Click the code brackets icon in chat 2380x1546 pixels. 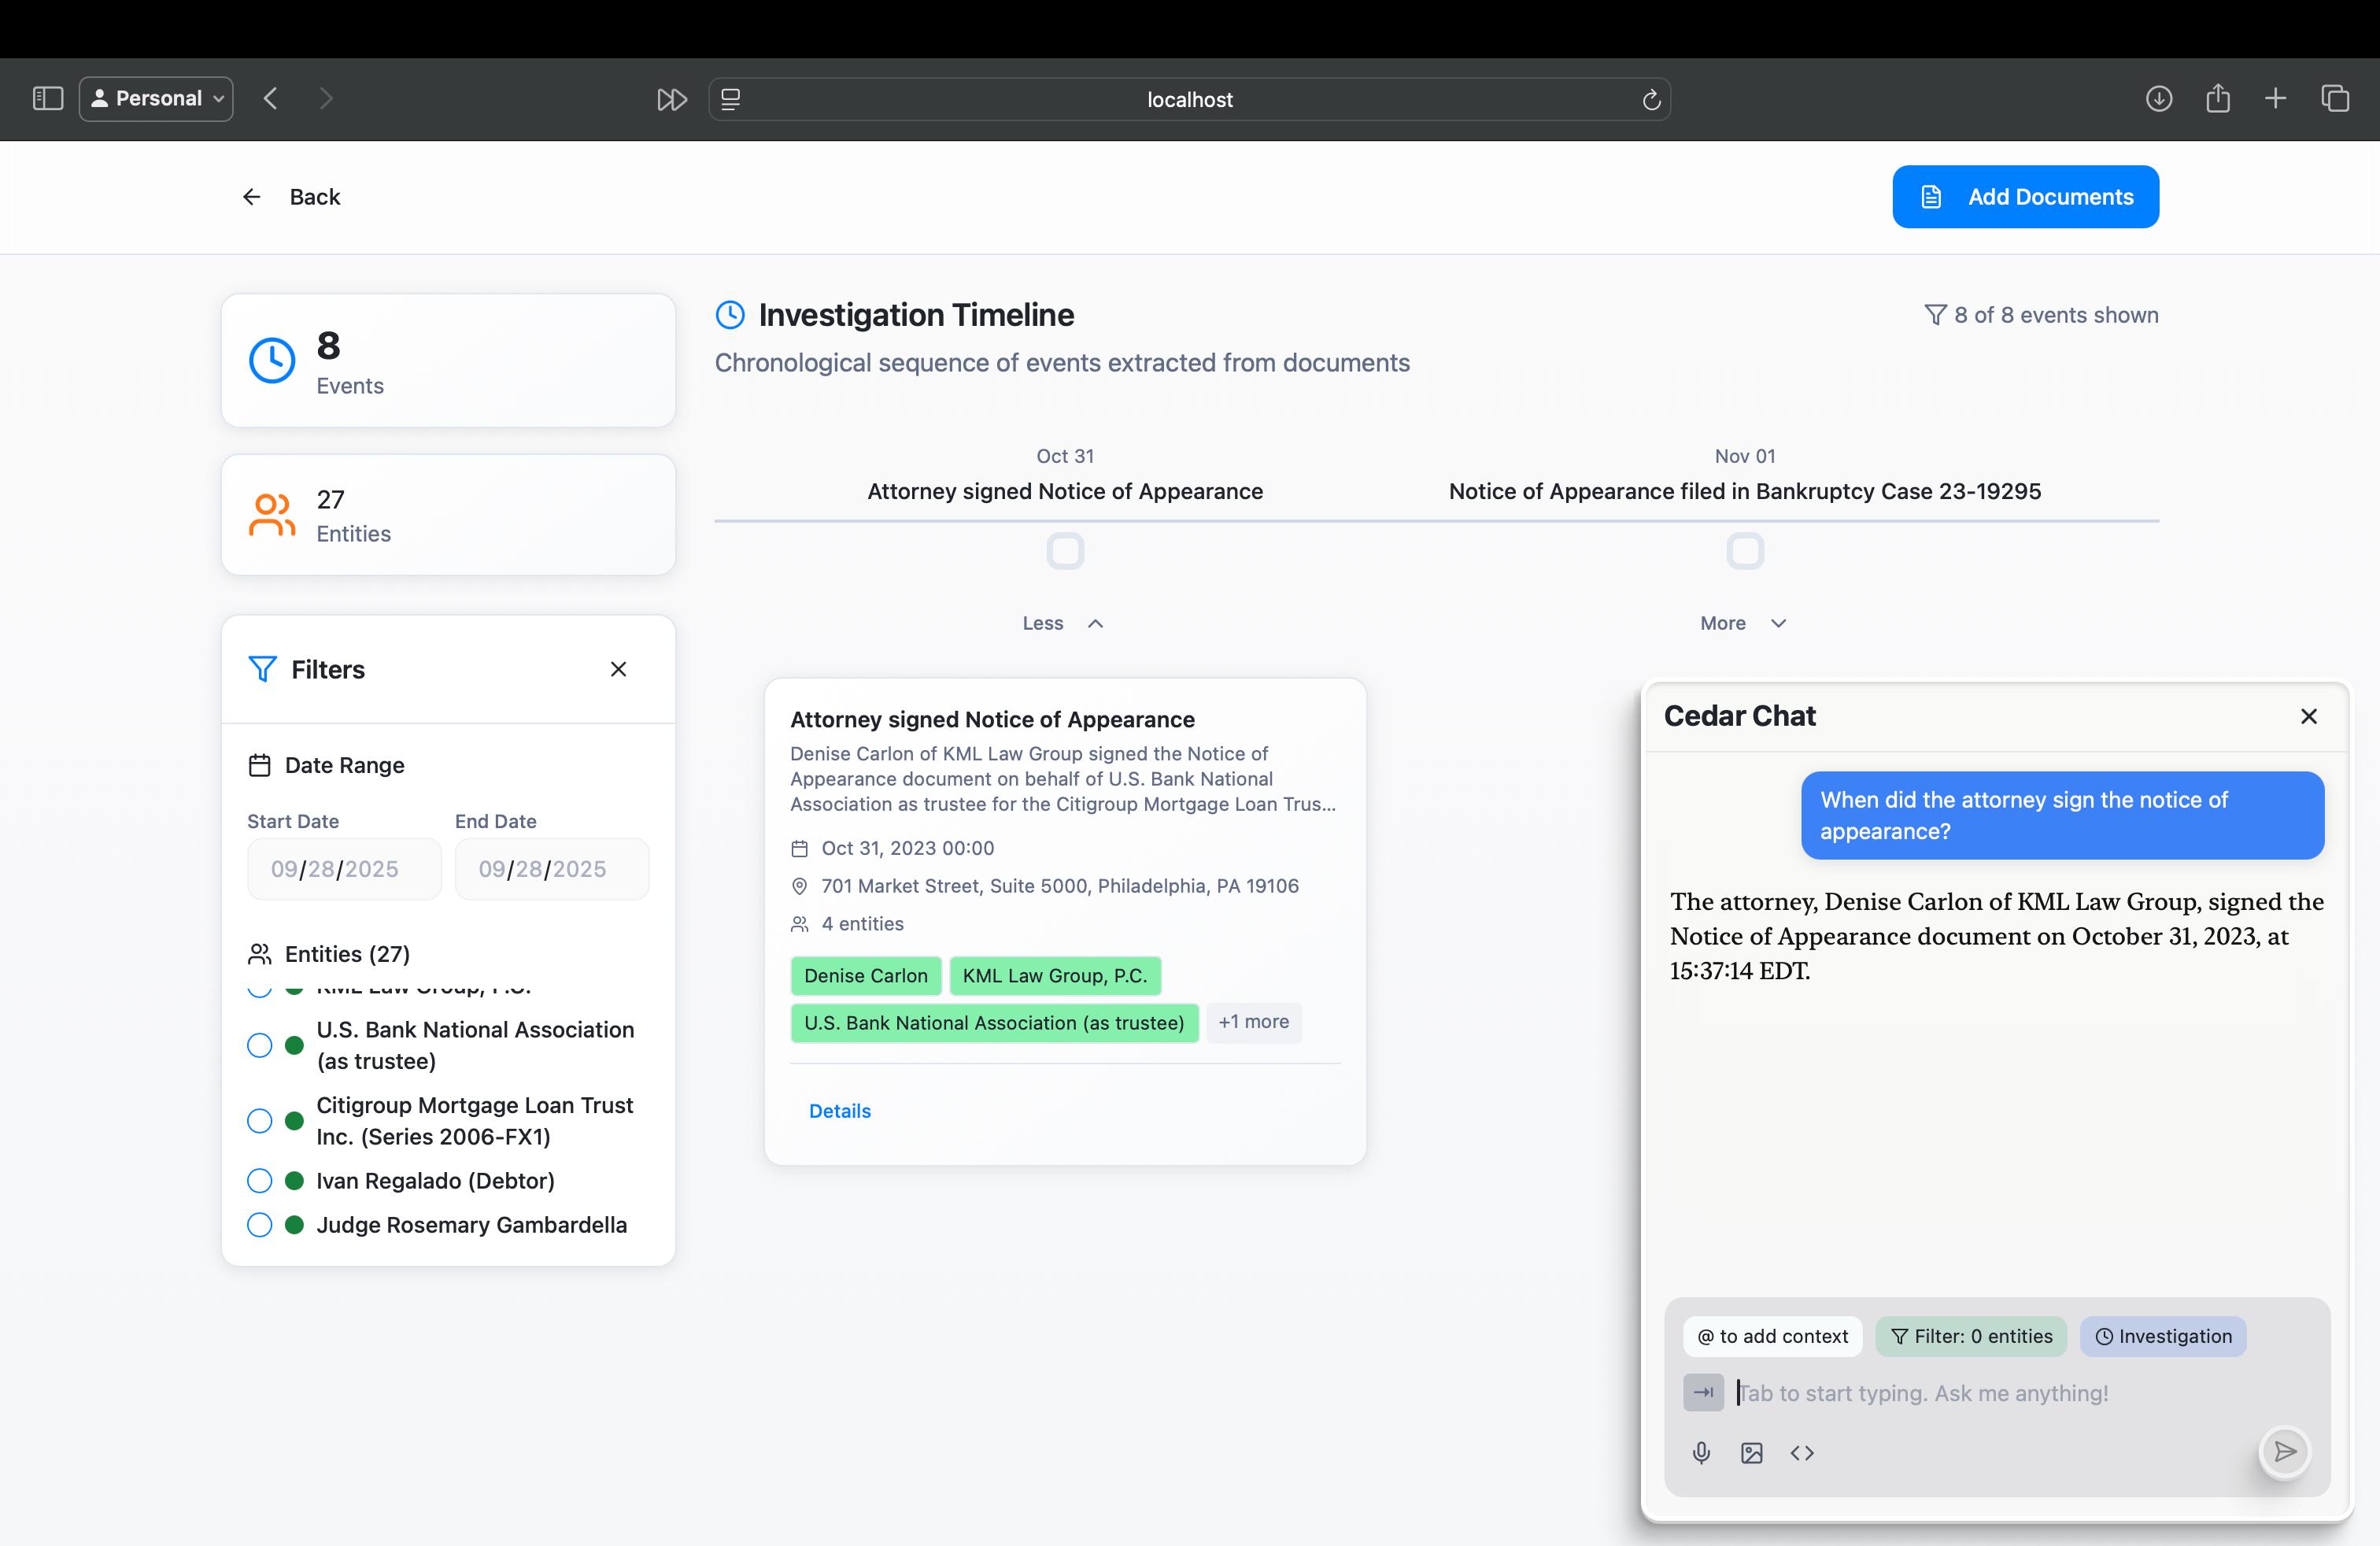pos(1802,1452)
